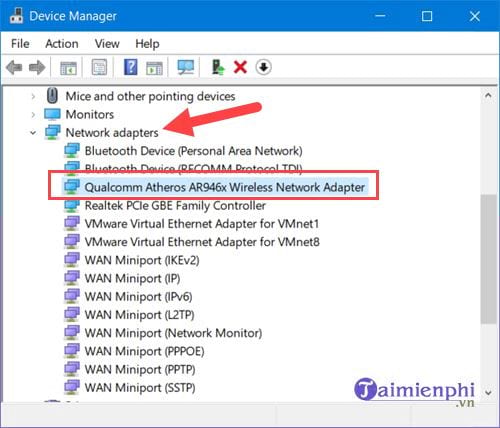
Task: Select WAN Miniport (PPPOE) entry
Action: pyautogui.click(x=144, y=351)
